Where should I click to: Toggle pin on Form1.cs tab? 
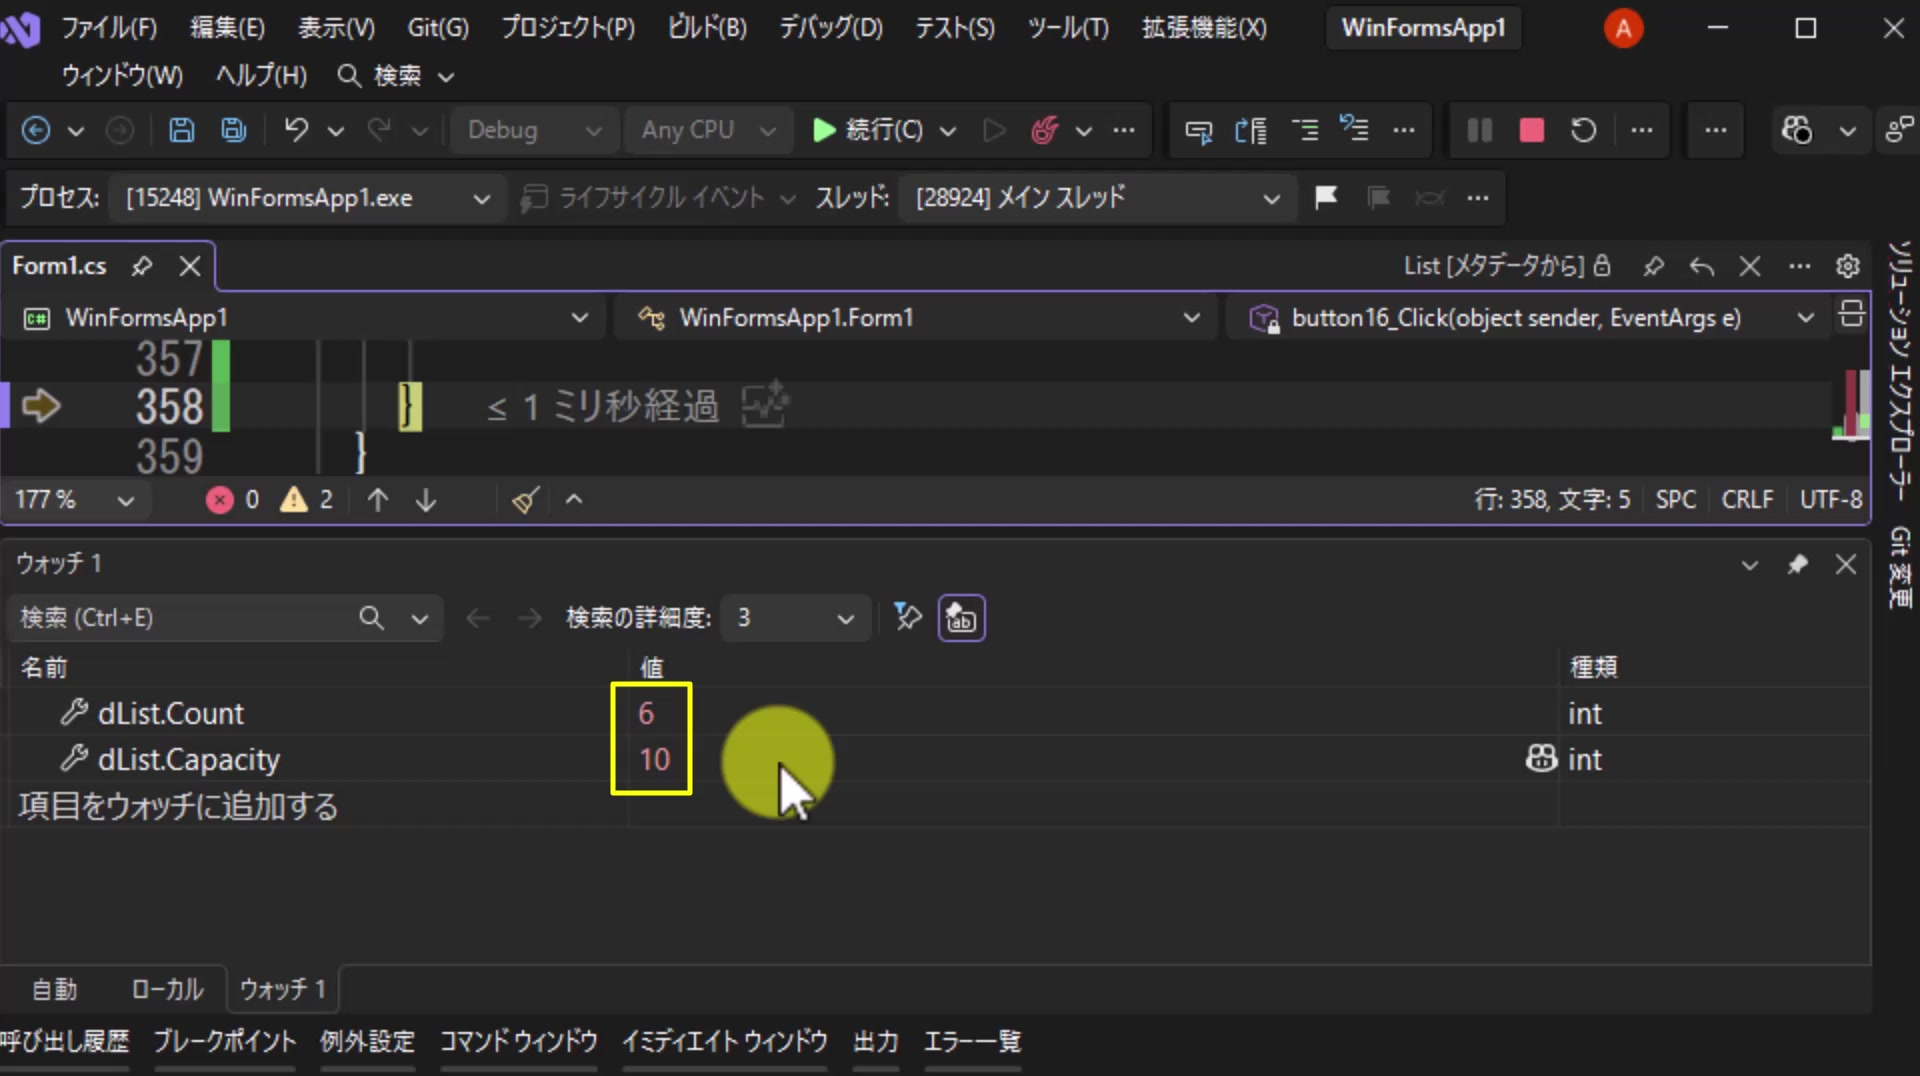coord(142,266)
